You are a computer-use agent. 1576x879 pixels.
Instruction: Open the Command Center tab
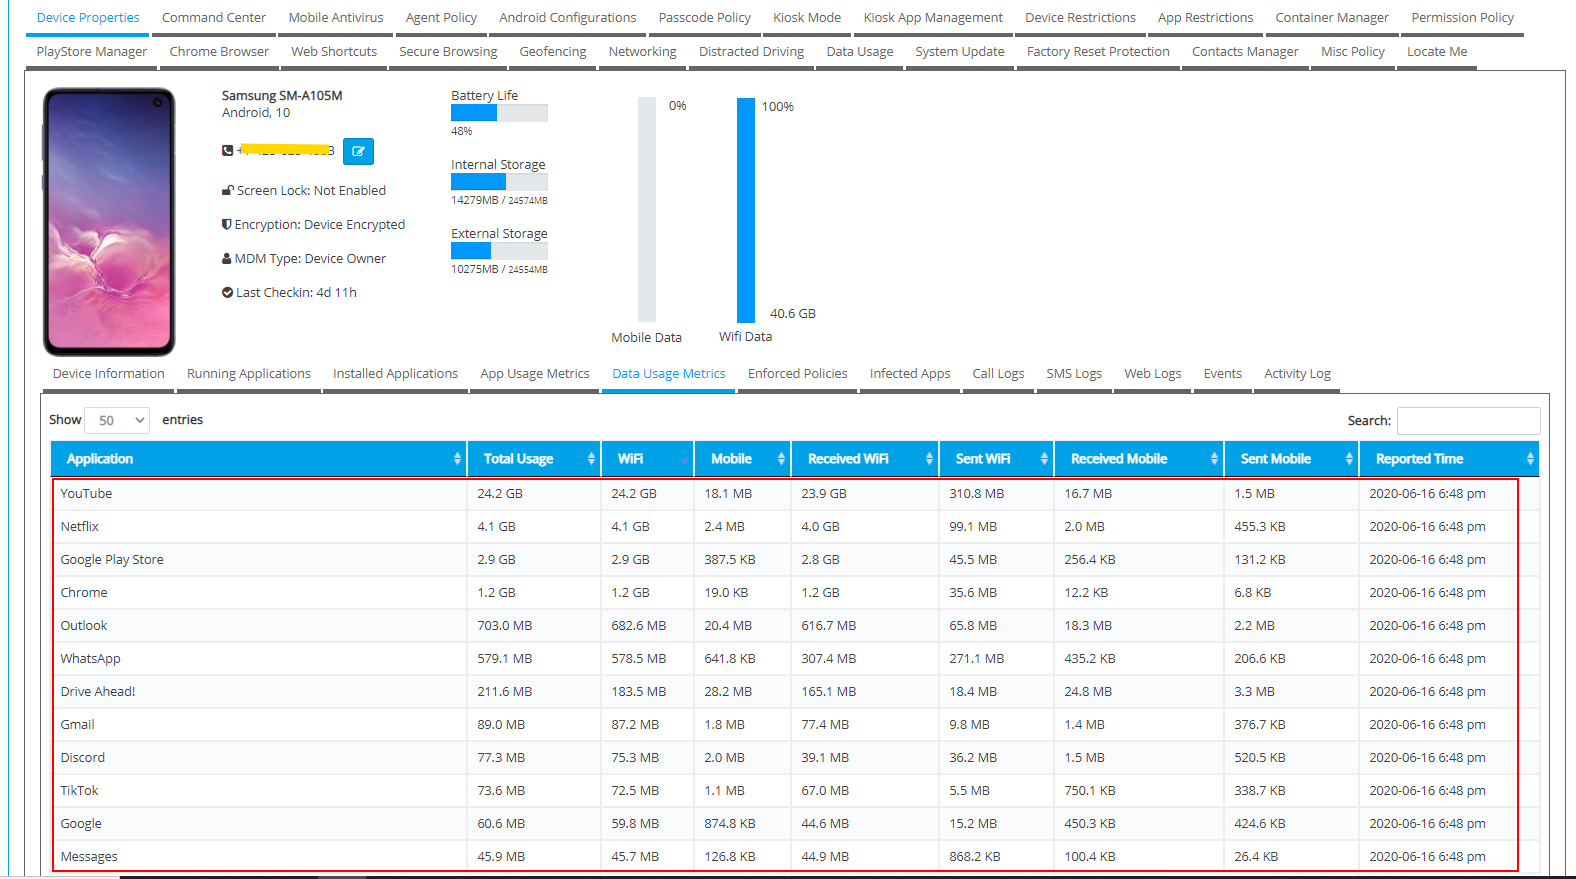click(214, 18)
